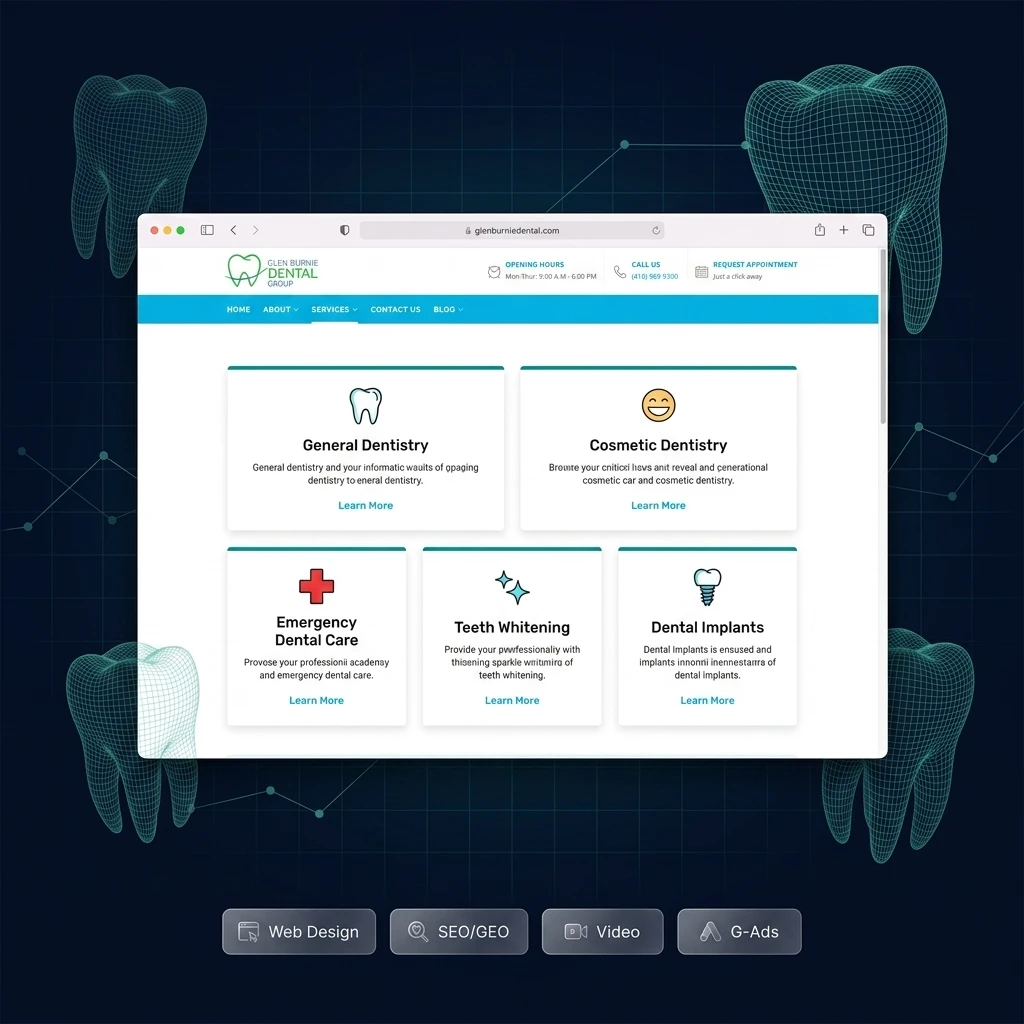Expand the Blog menu chevron

pos(460,310)
